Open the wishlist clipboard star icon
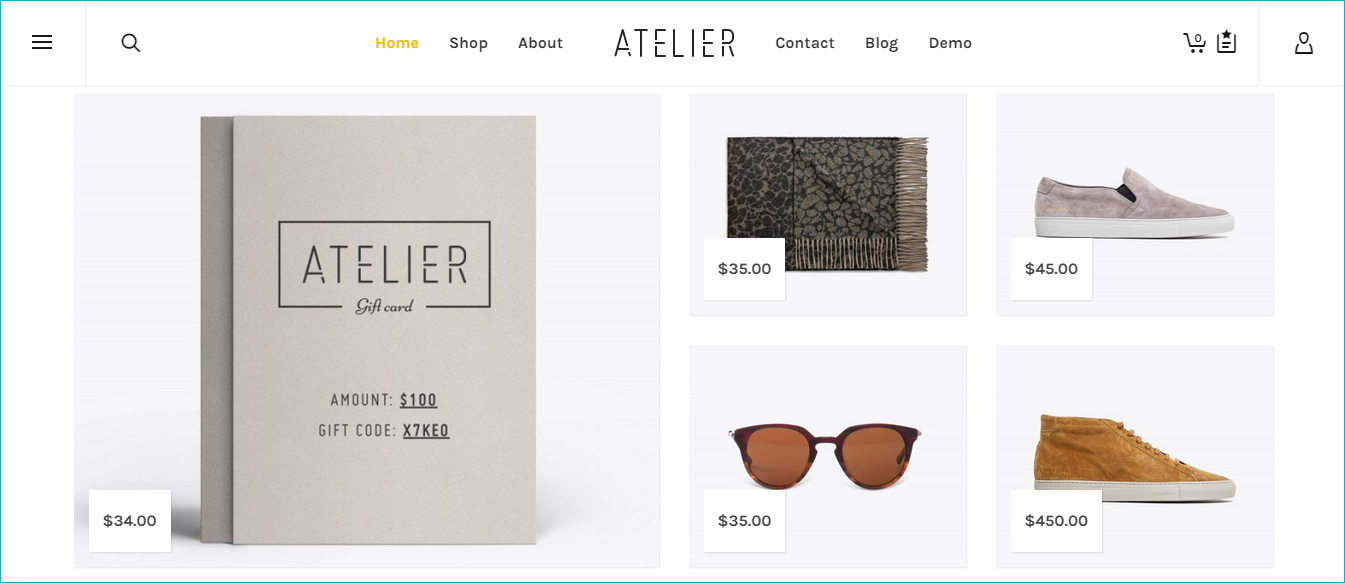The width and height of the screenshot is (1345, 583). coord(1227,42)
